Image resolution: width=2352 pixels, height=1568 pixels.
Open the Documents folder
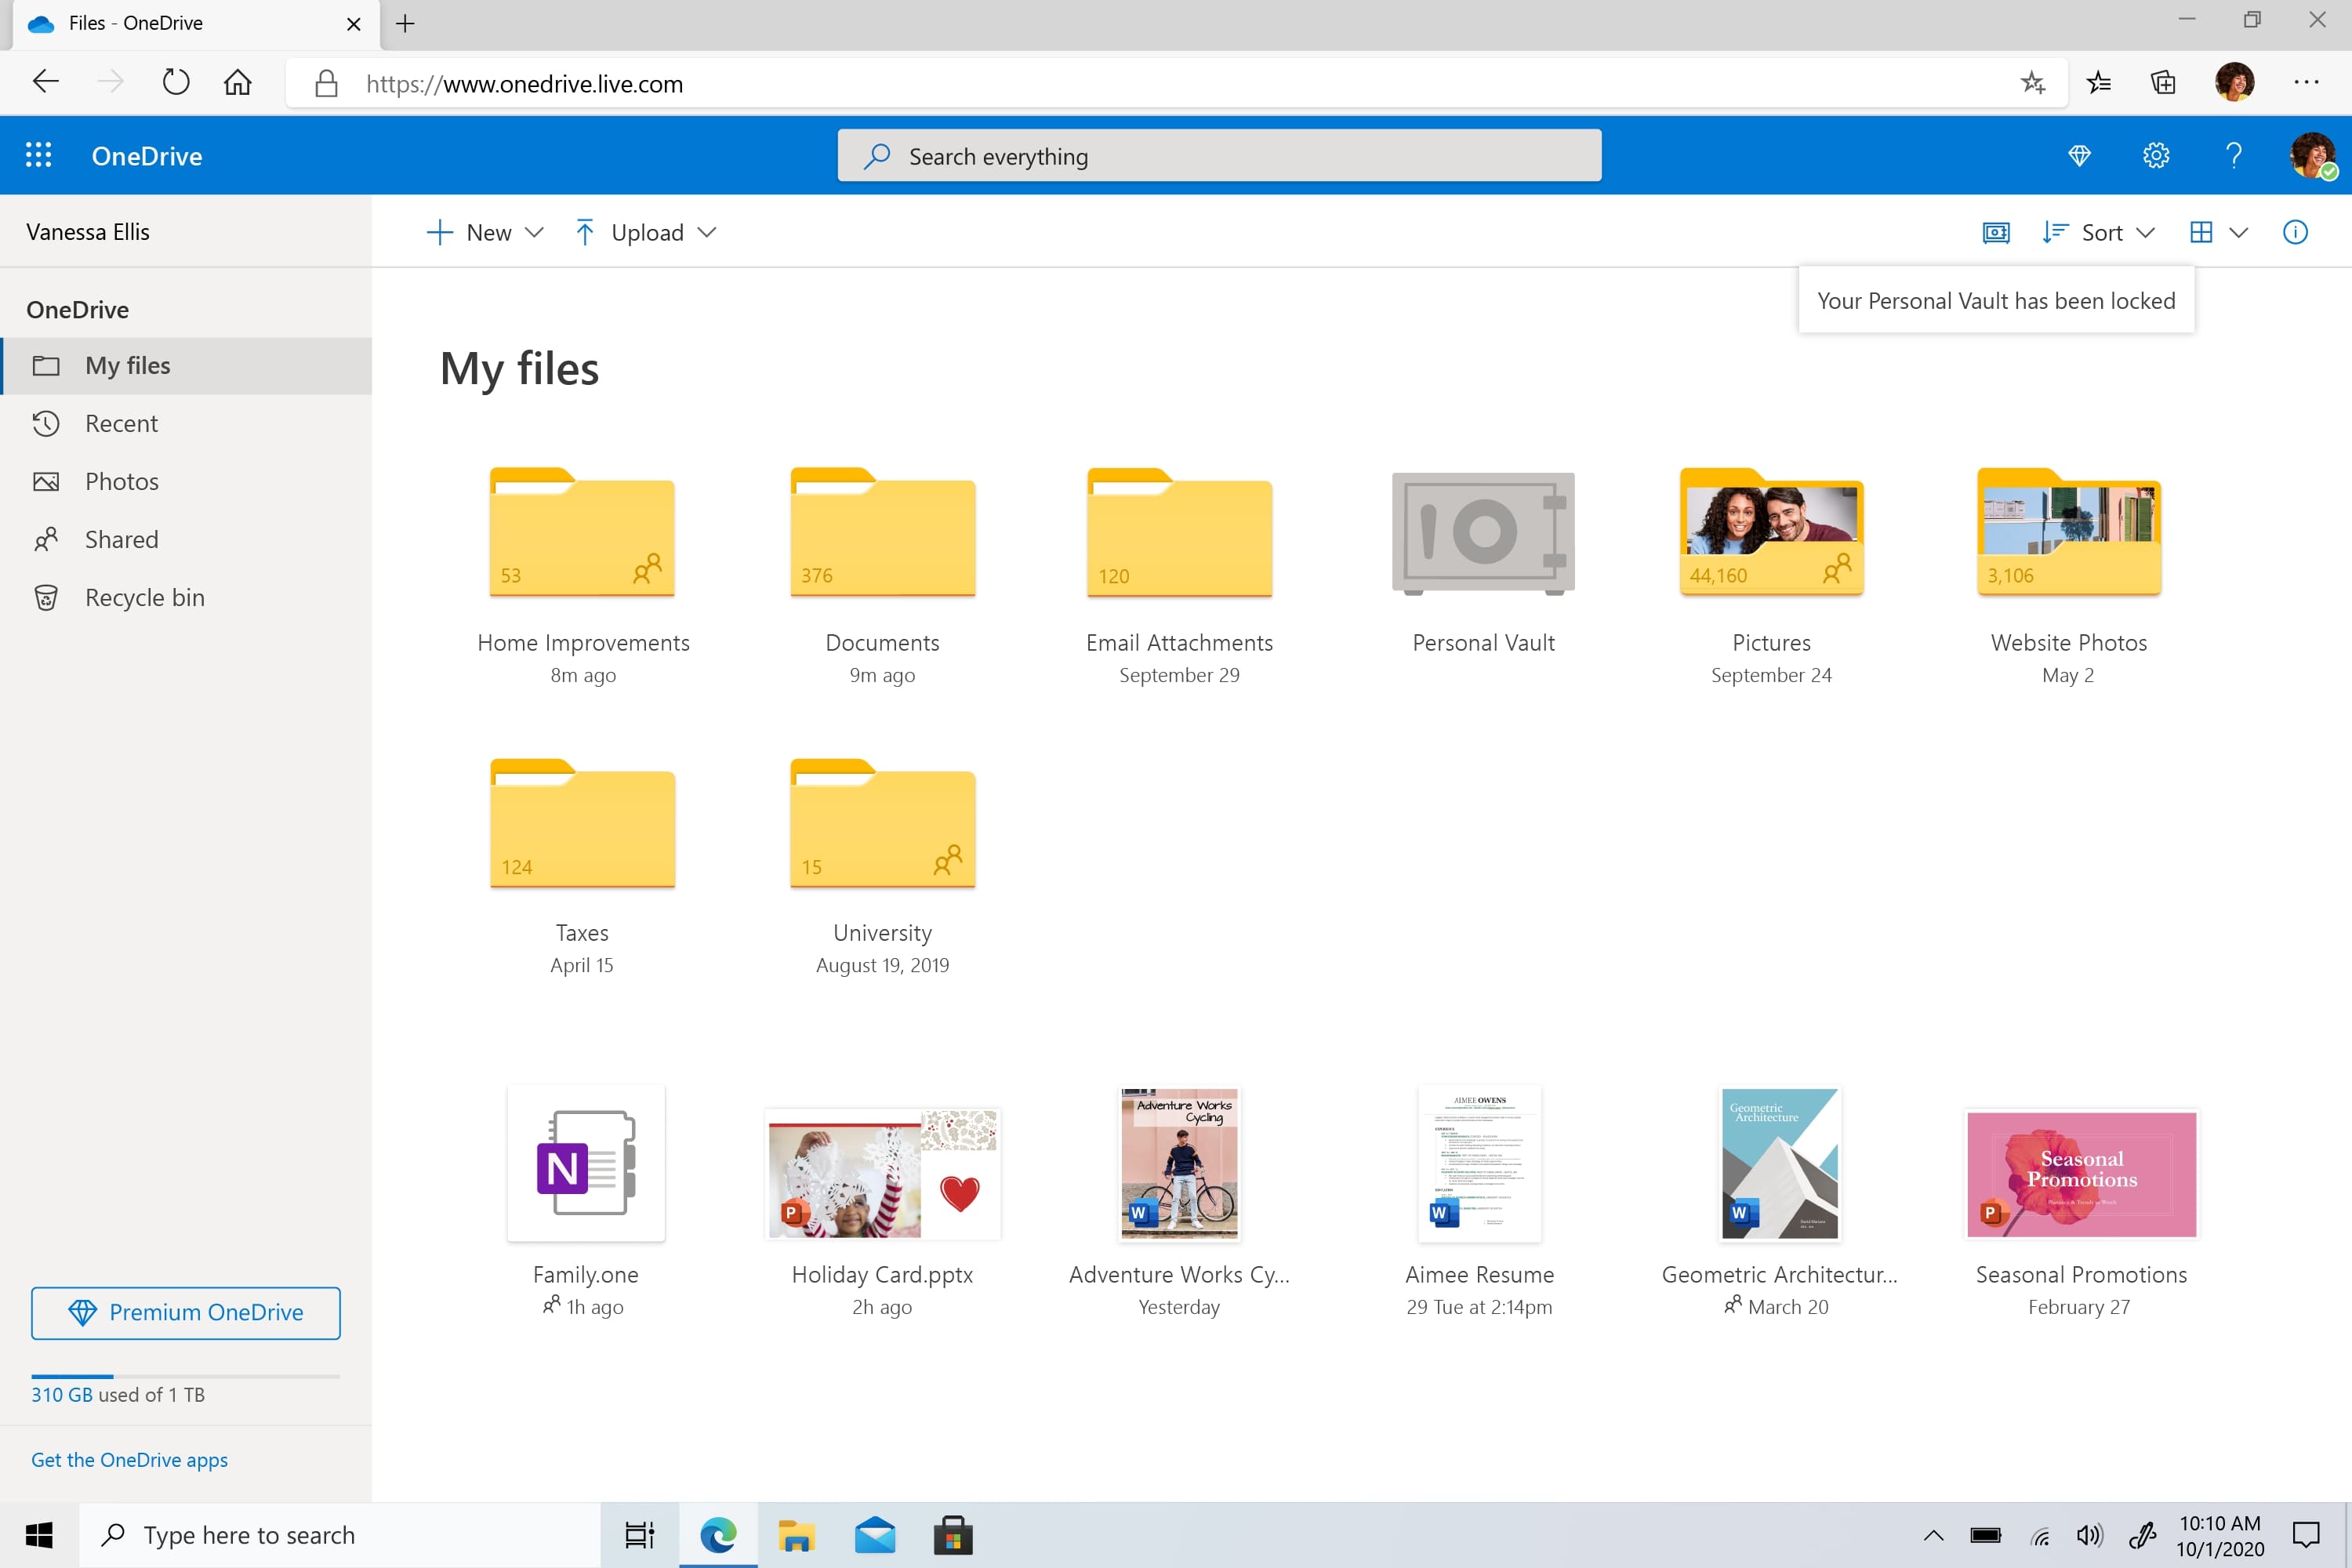pos(882,532)
